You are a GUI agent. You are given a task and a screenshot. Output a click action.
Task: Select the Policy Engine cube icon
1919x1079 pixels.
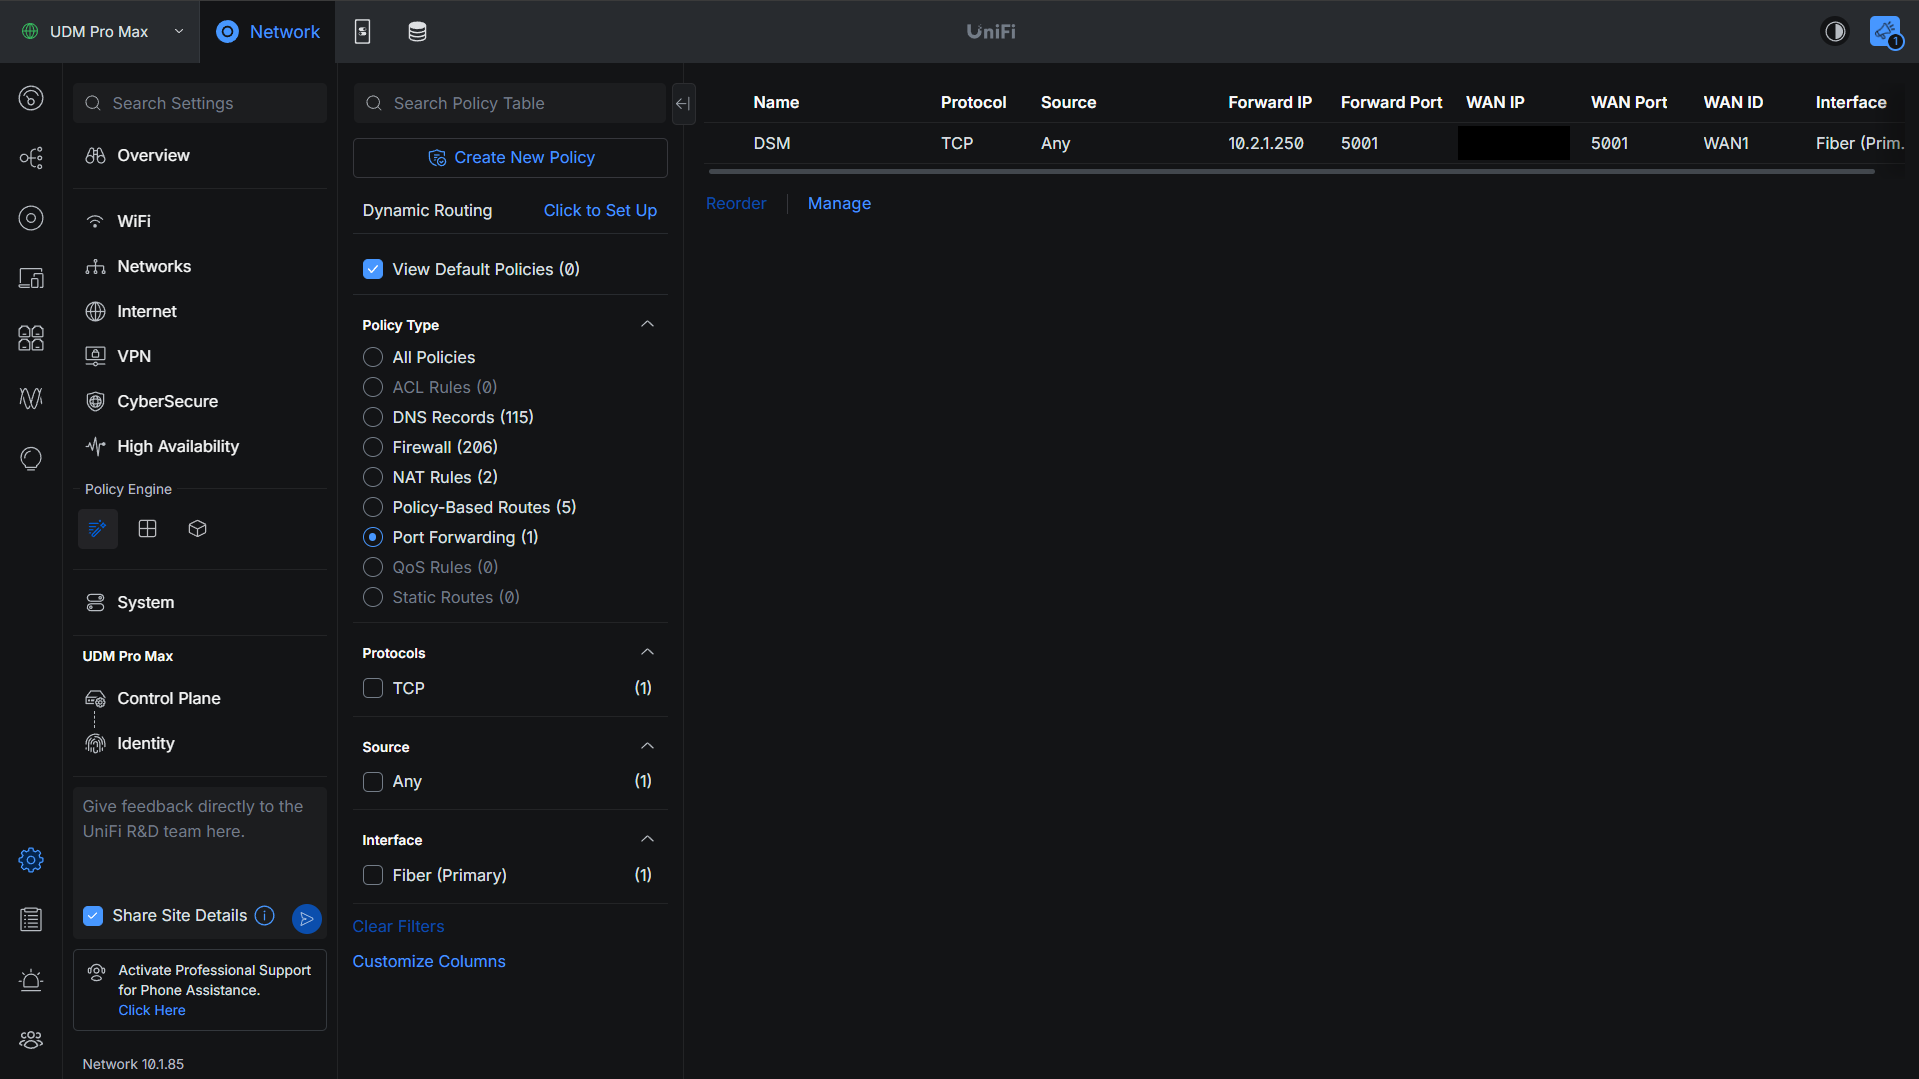198,529
